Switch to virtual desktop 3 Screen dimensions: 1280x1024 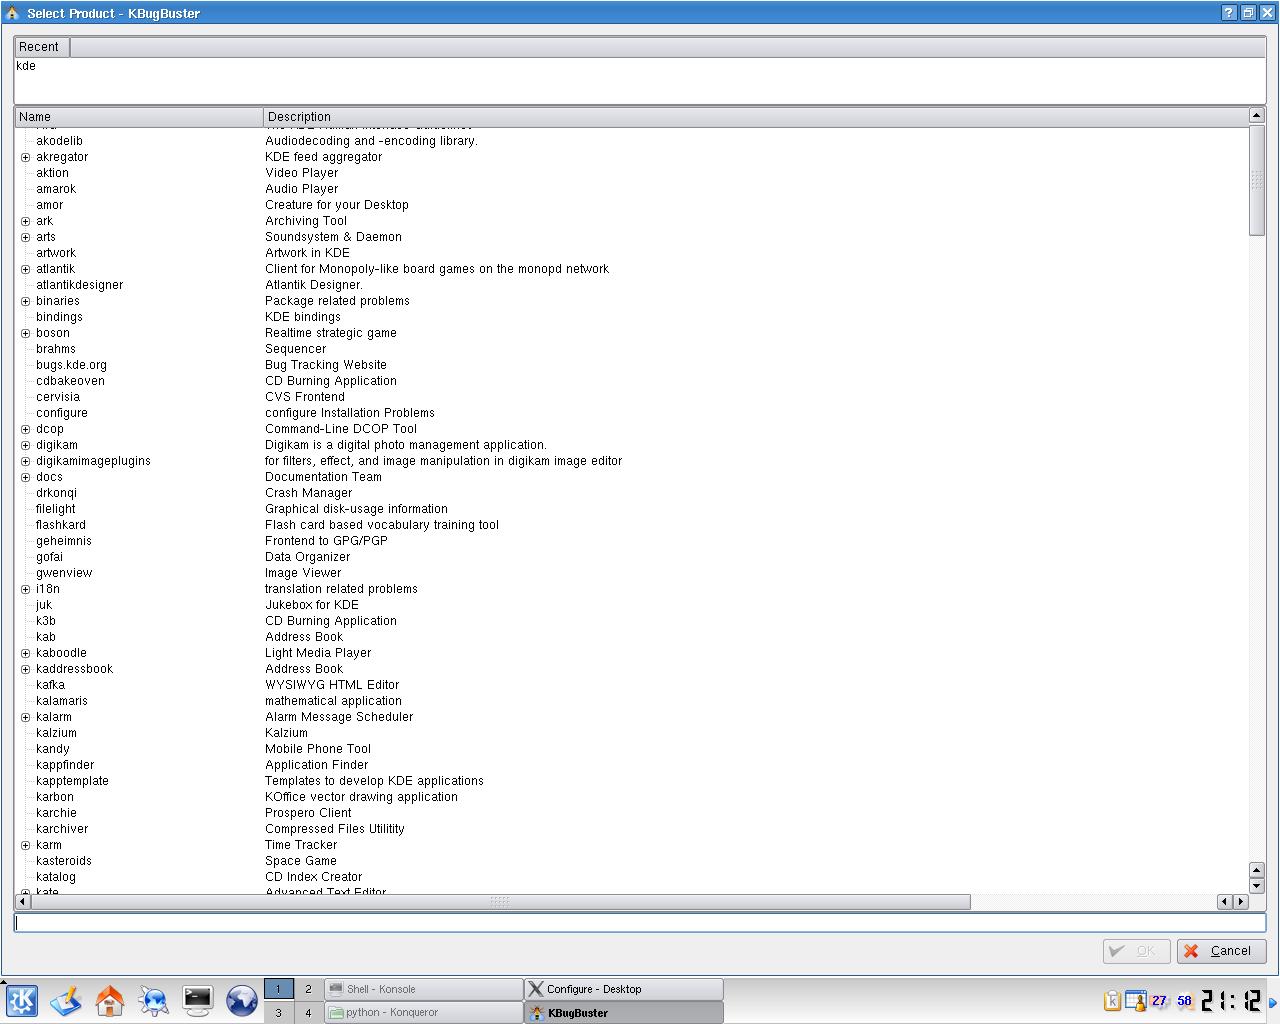pos(278,1012)
